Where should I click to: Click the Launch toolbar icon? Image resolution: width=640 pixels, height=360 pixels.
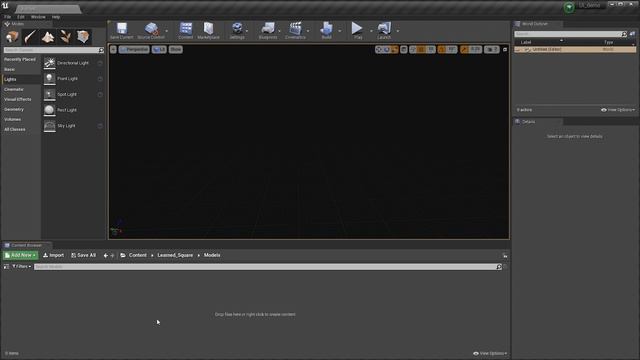click(384, 29)
